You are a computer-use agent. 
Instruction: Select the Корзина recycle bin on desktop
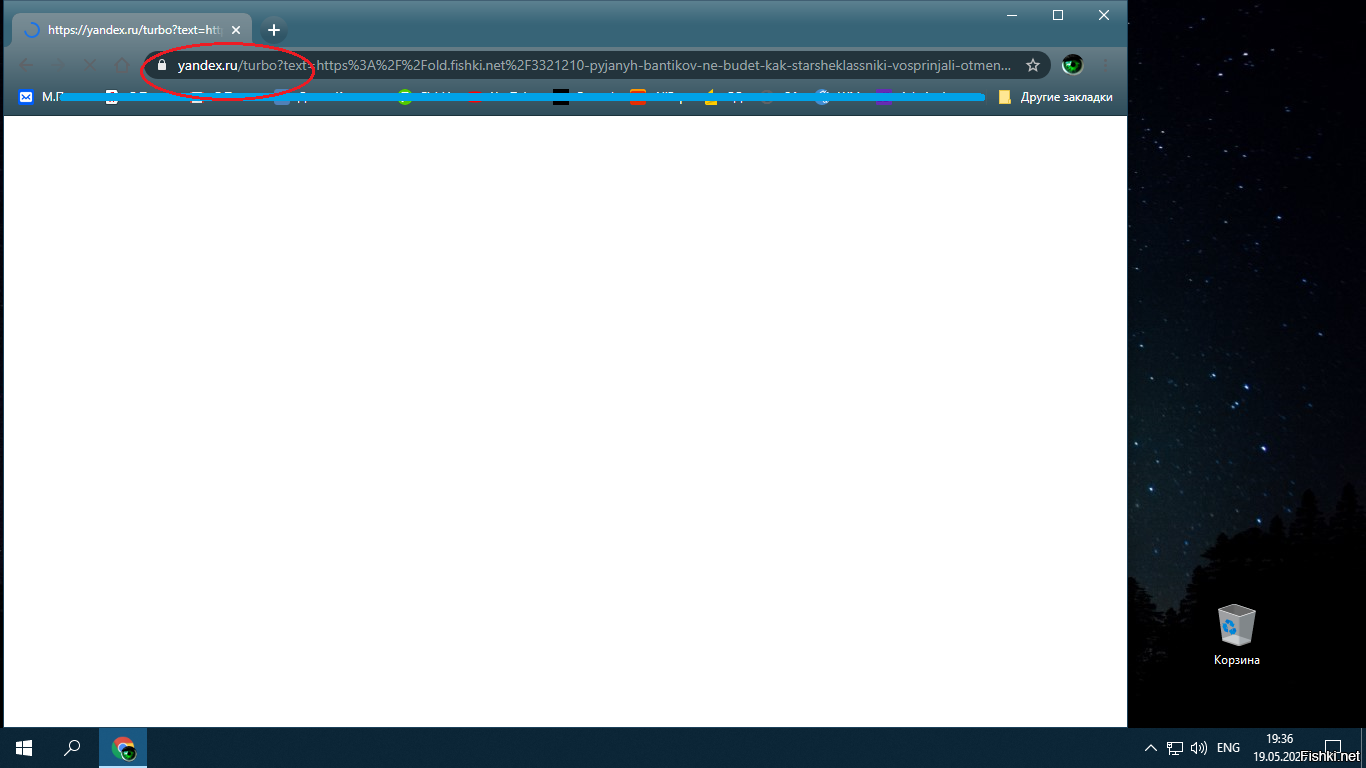(1237, 635)
